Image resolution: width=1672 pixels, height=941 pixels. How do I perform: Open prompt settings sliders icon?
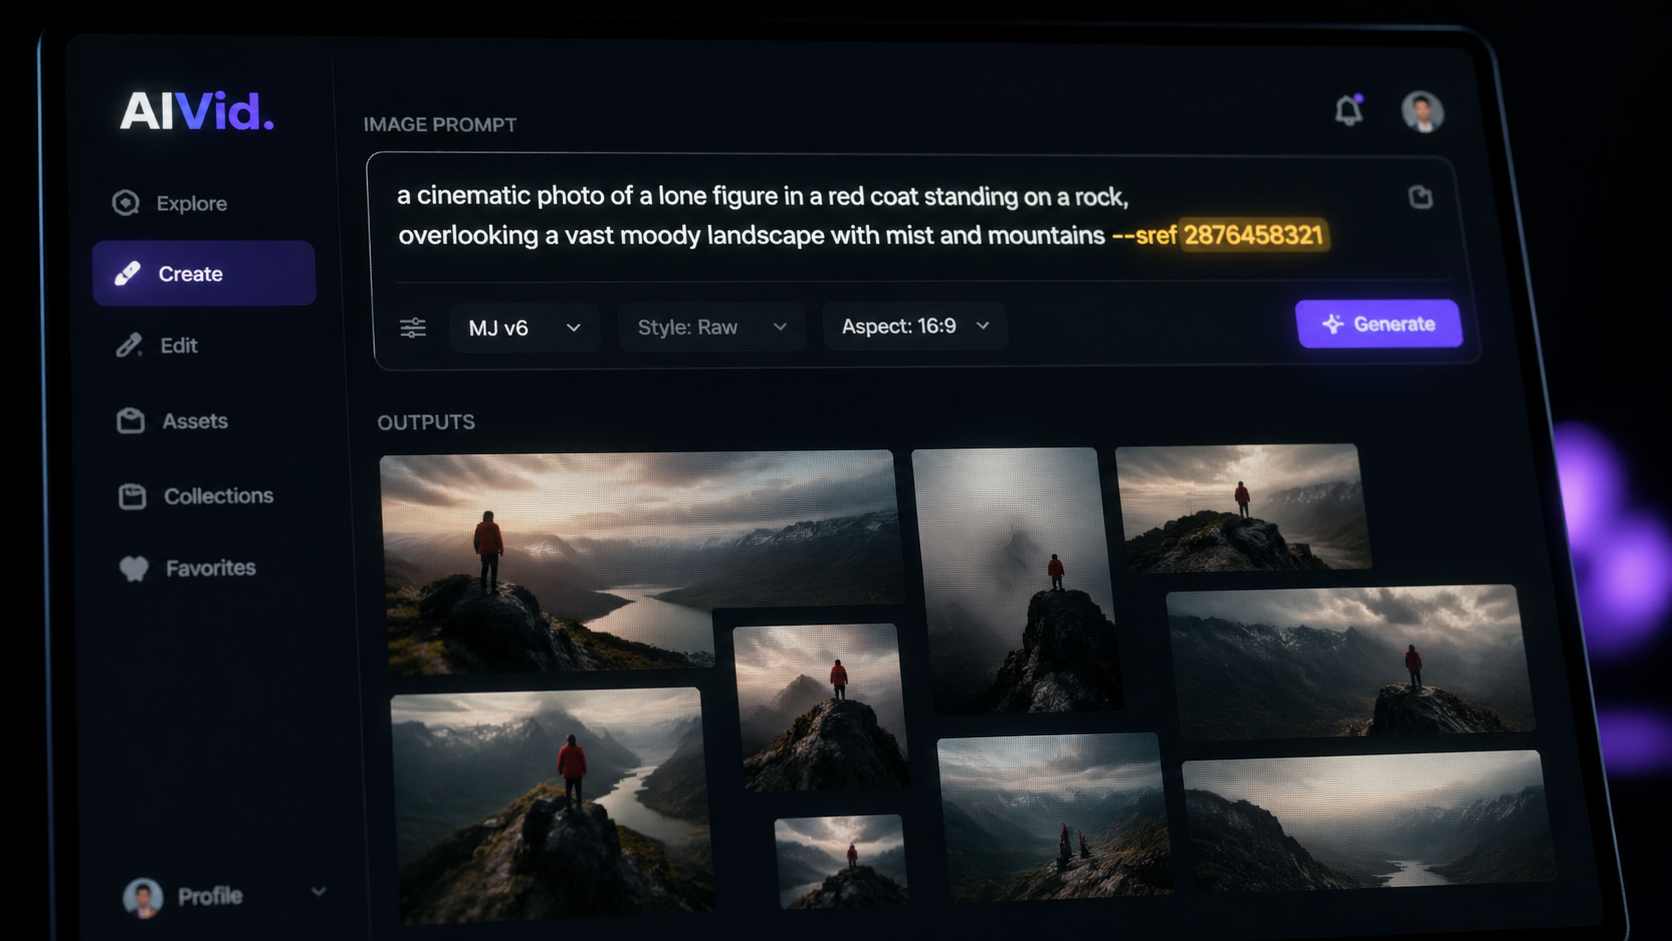click(413, 328)
